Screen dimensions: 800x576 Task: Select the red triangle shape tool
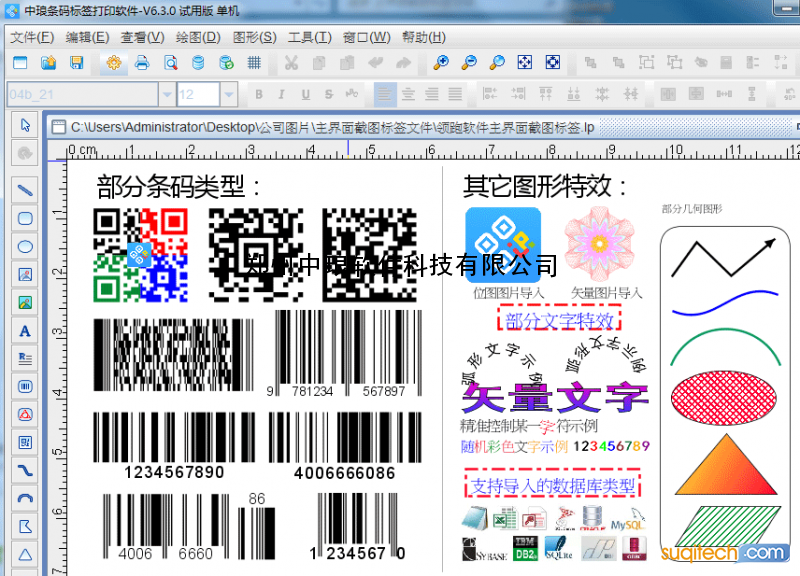[x=25, y=415]
